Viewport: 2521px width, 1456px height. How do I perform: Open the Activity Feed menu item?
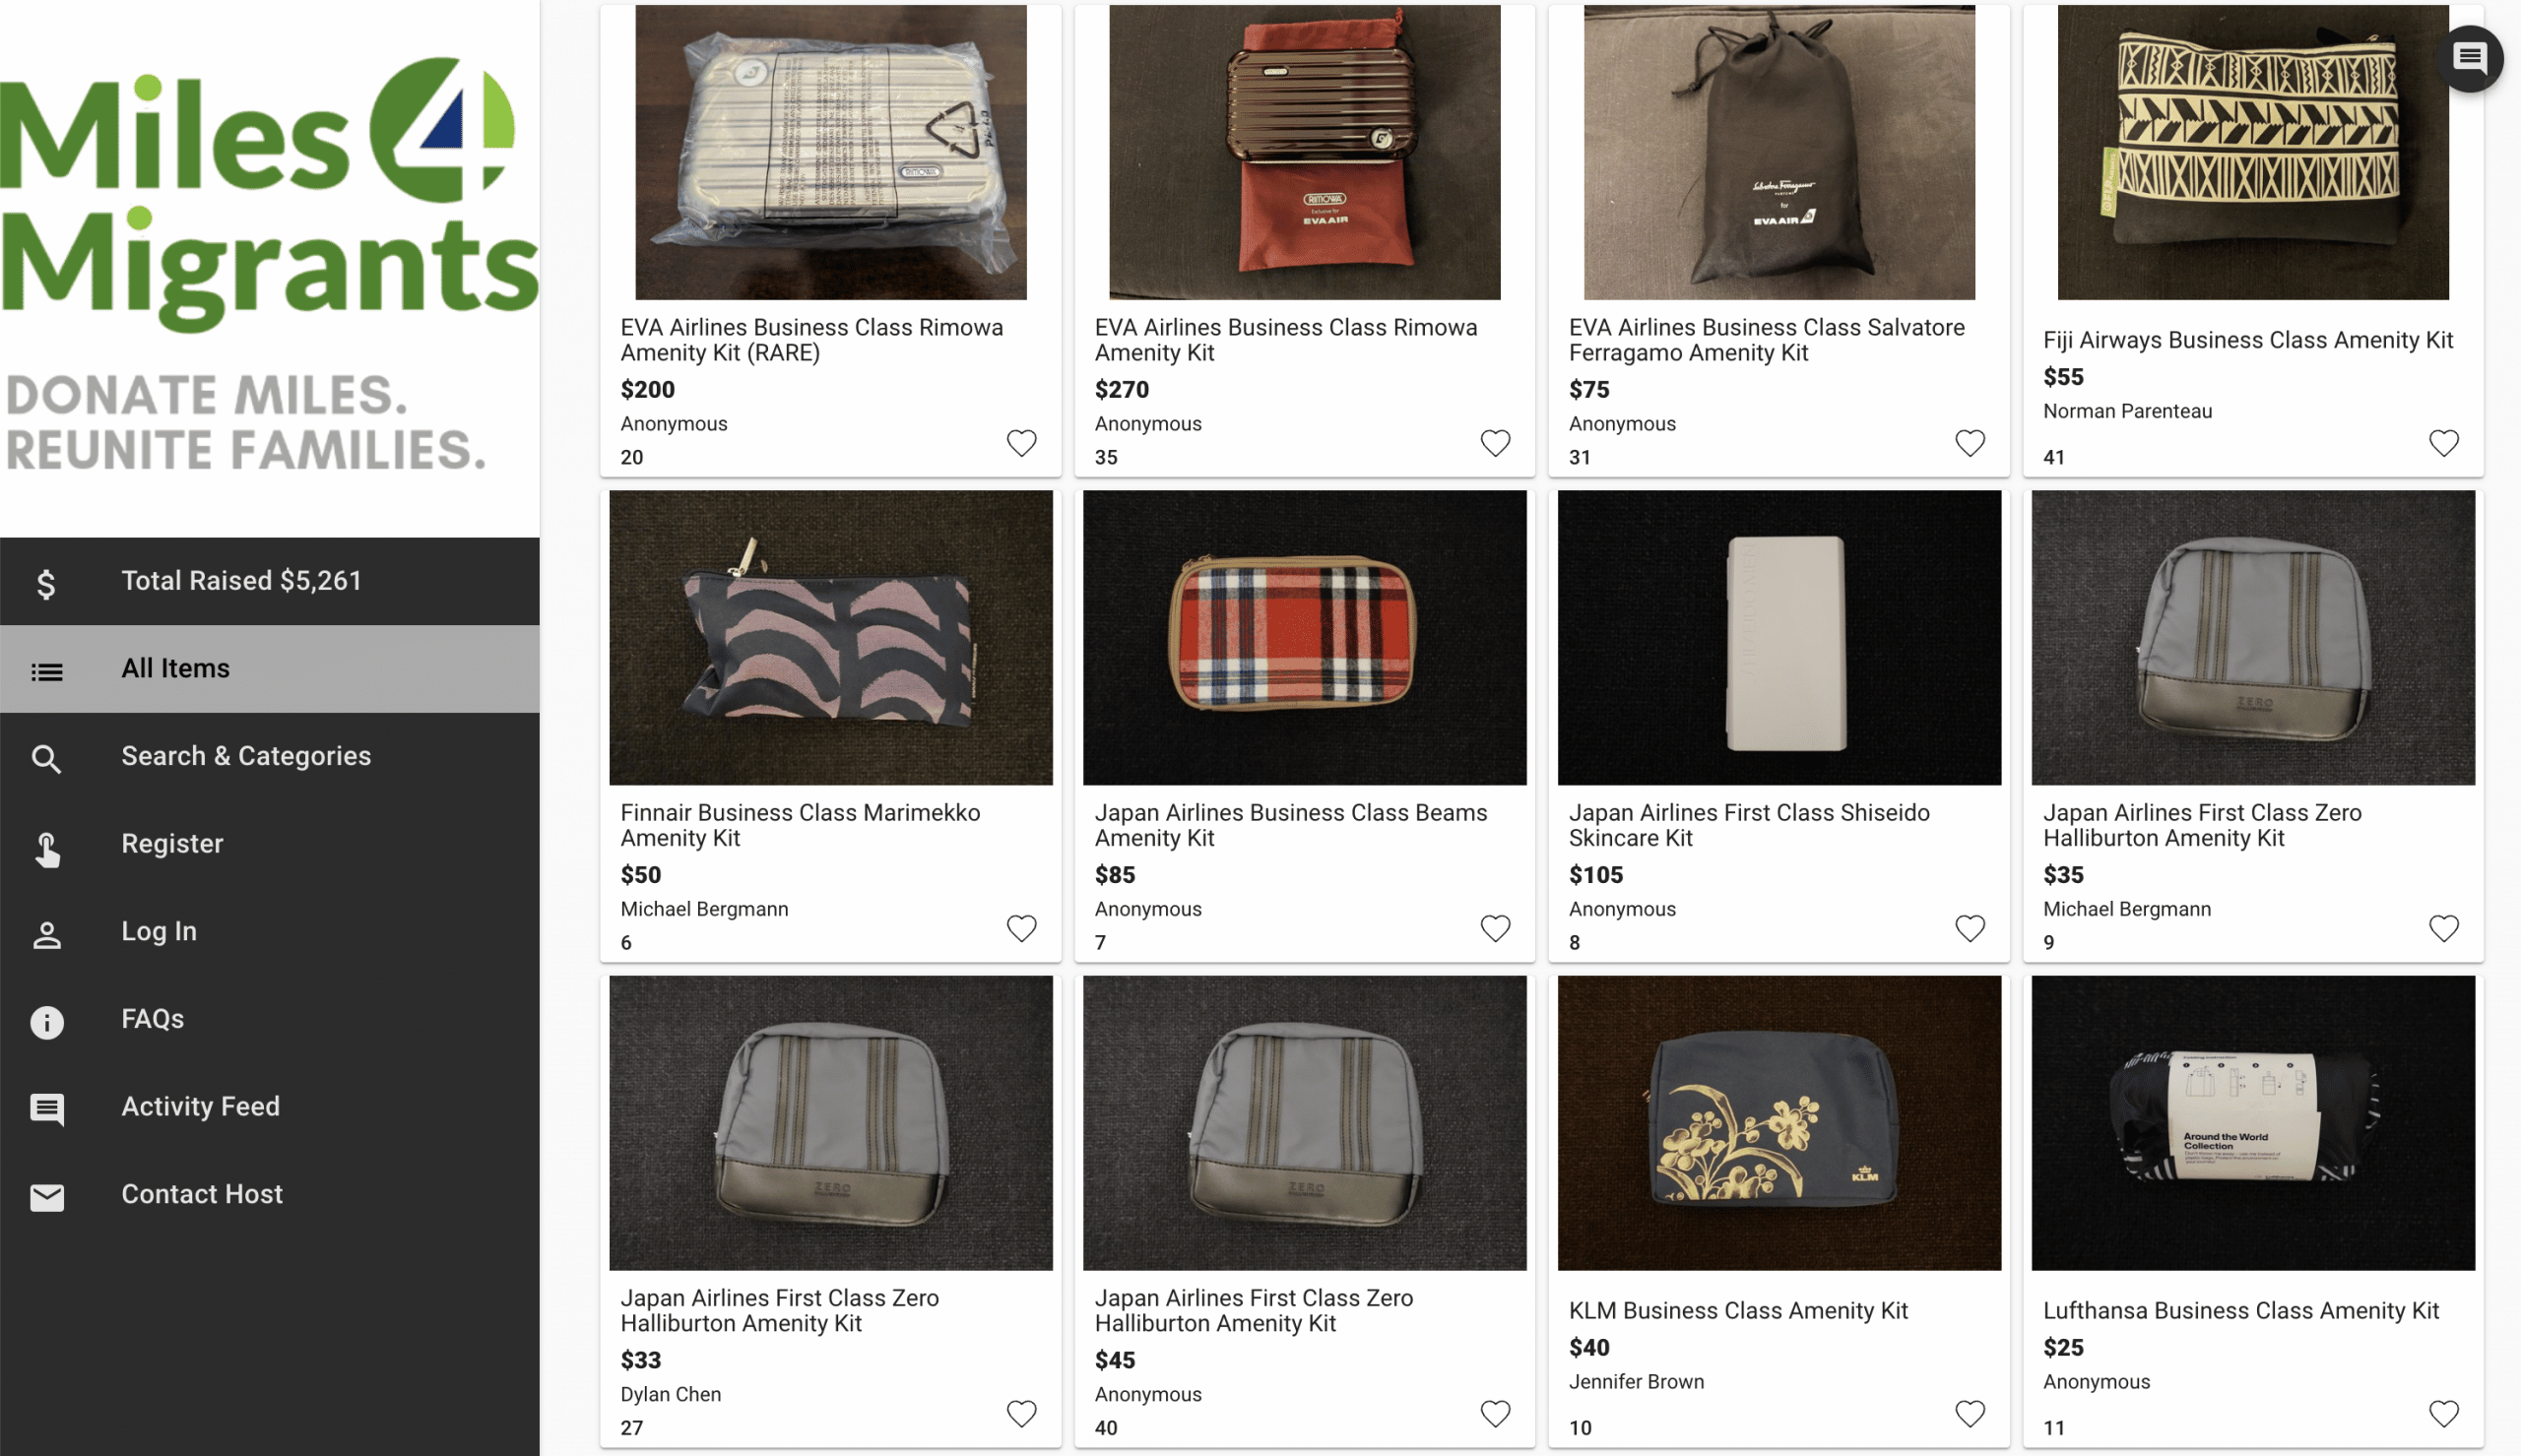(200, 1106)
